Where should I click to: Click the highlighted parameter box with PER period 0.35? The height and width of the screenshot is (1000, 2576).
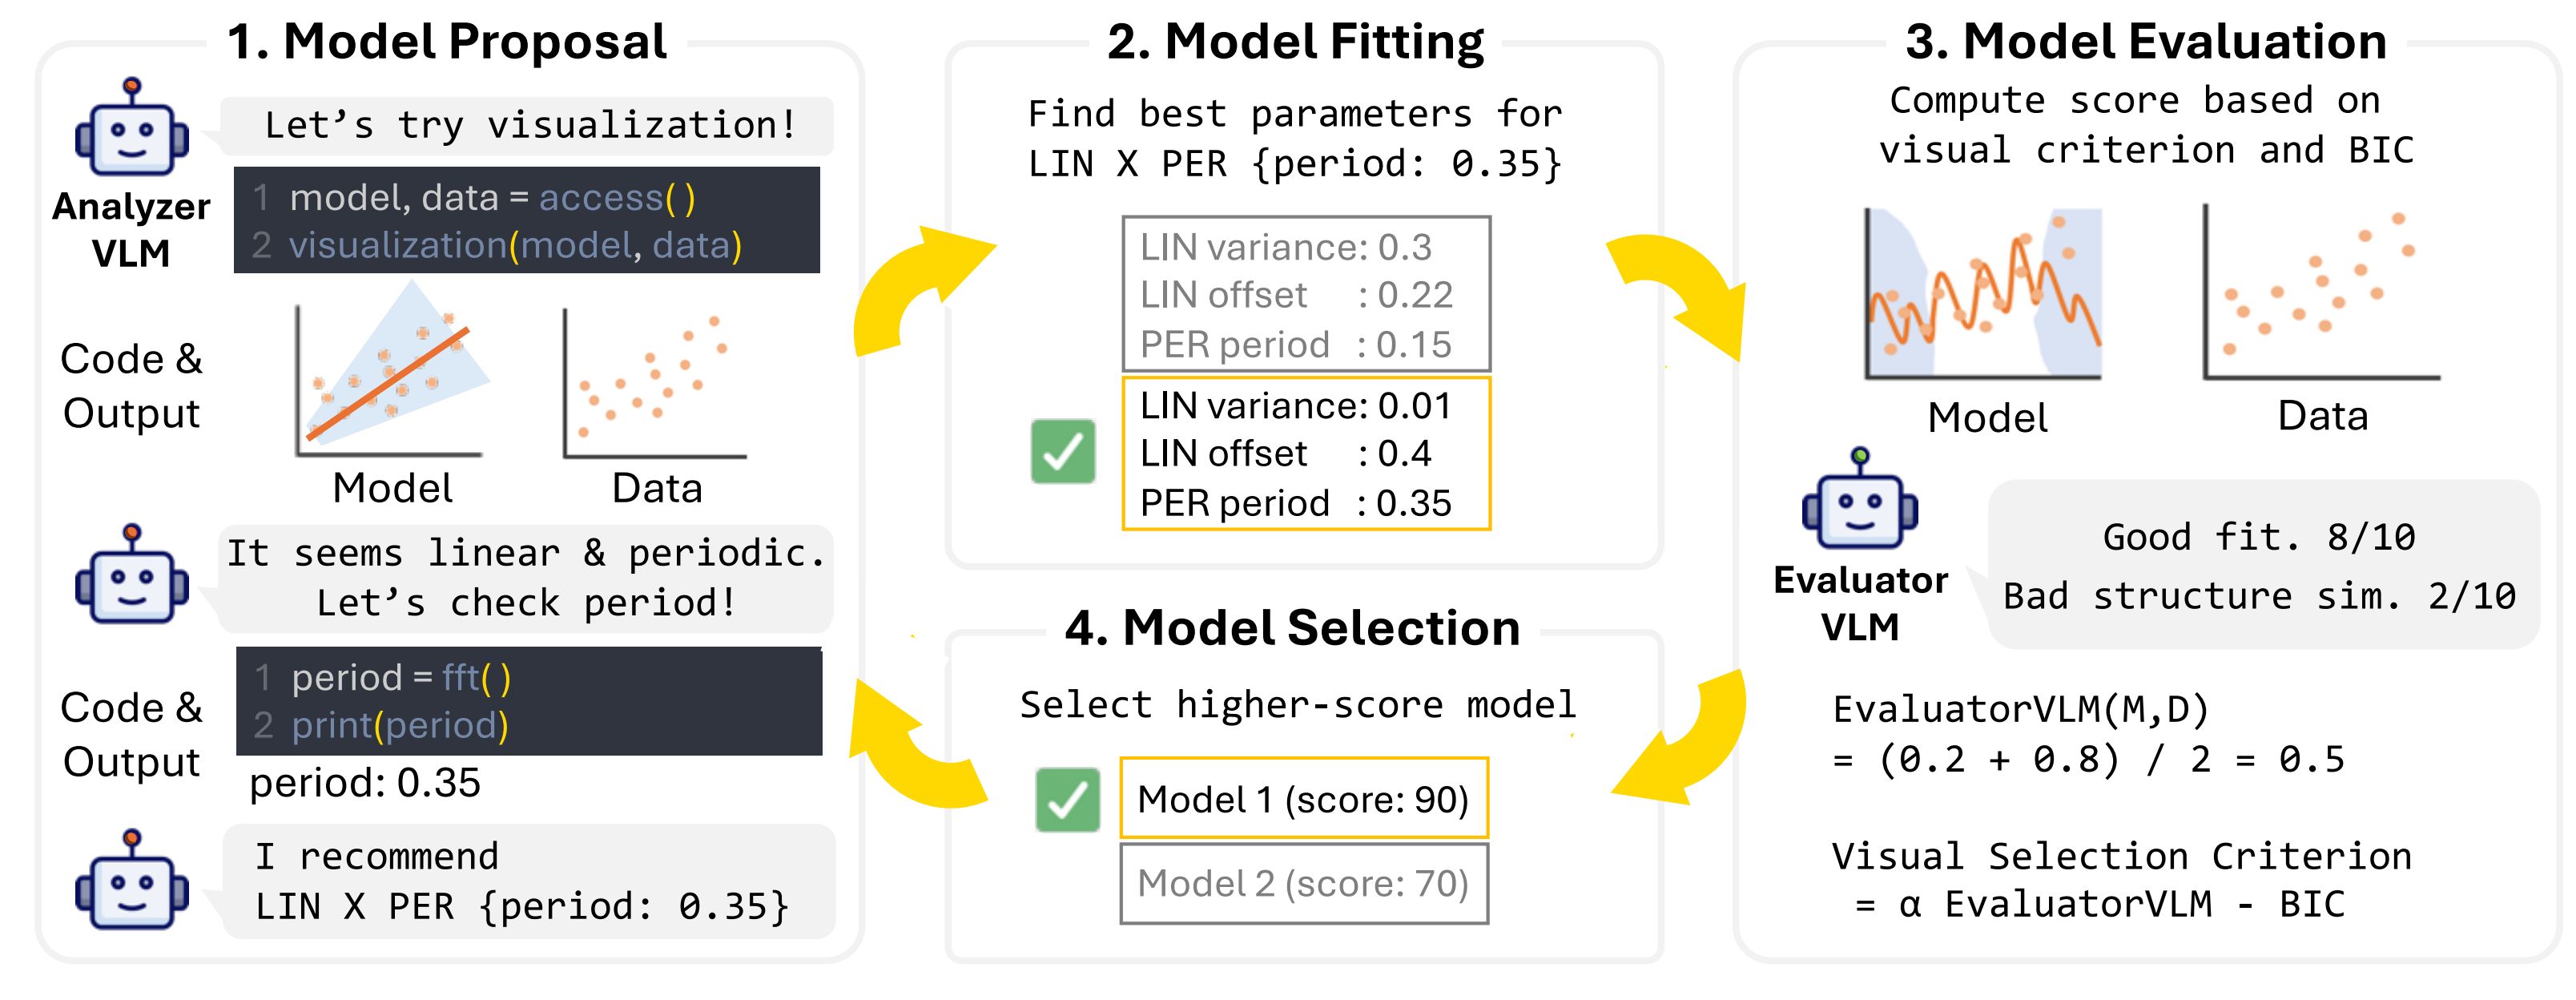(x=1306, y=453)
